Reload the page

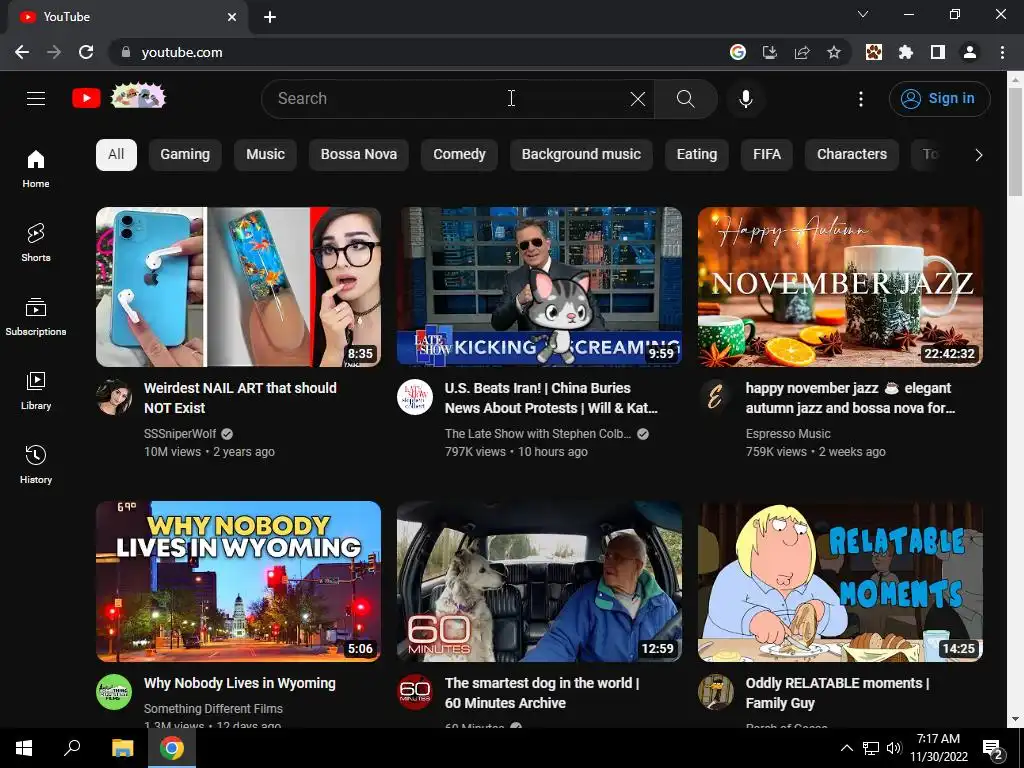pos(86,52)
